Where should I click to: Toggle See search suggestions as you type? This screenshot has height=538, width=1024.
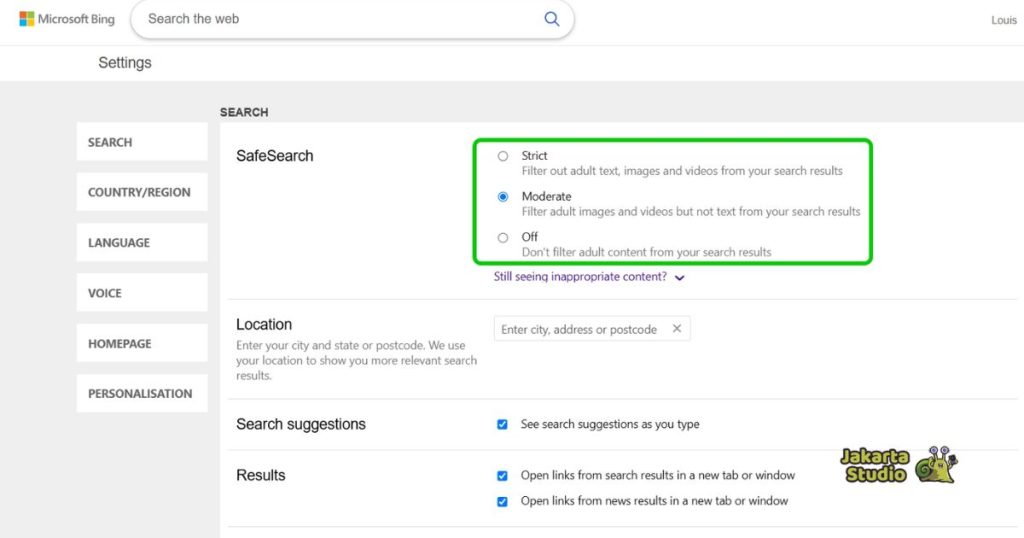[502, 424]
